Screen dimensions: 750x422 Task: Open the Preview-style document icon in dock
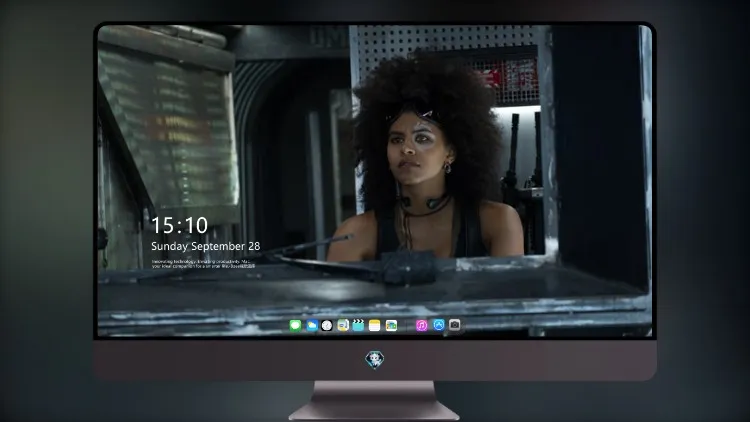coord(343,325)
